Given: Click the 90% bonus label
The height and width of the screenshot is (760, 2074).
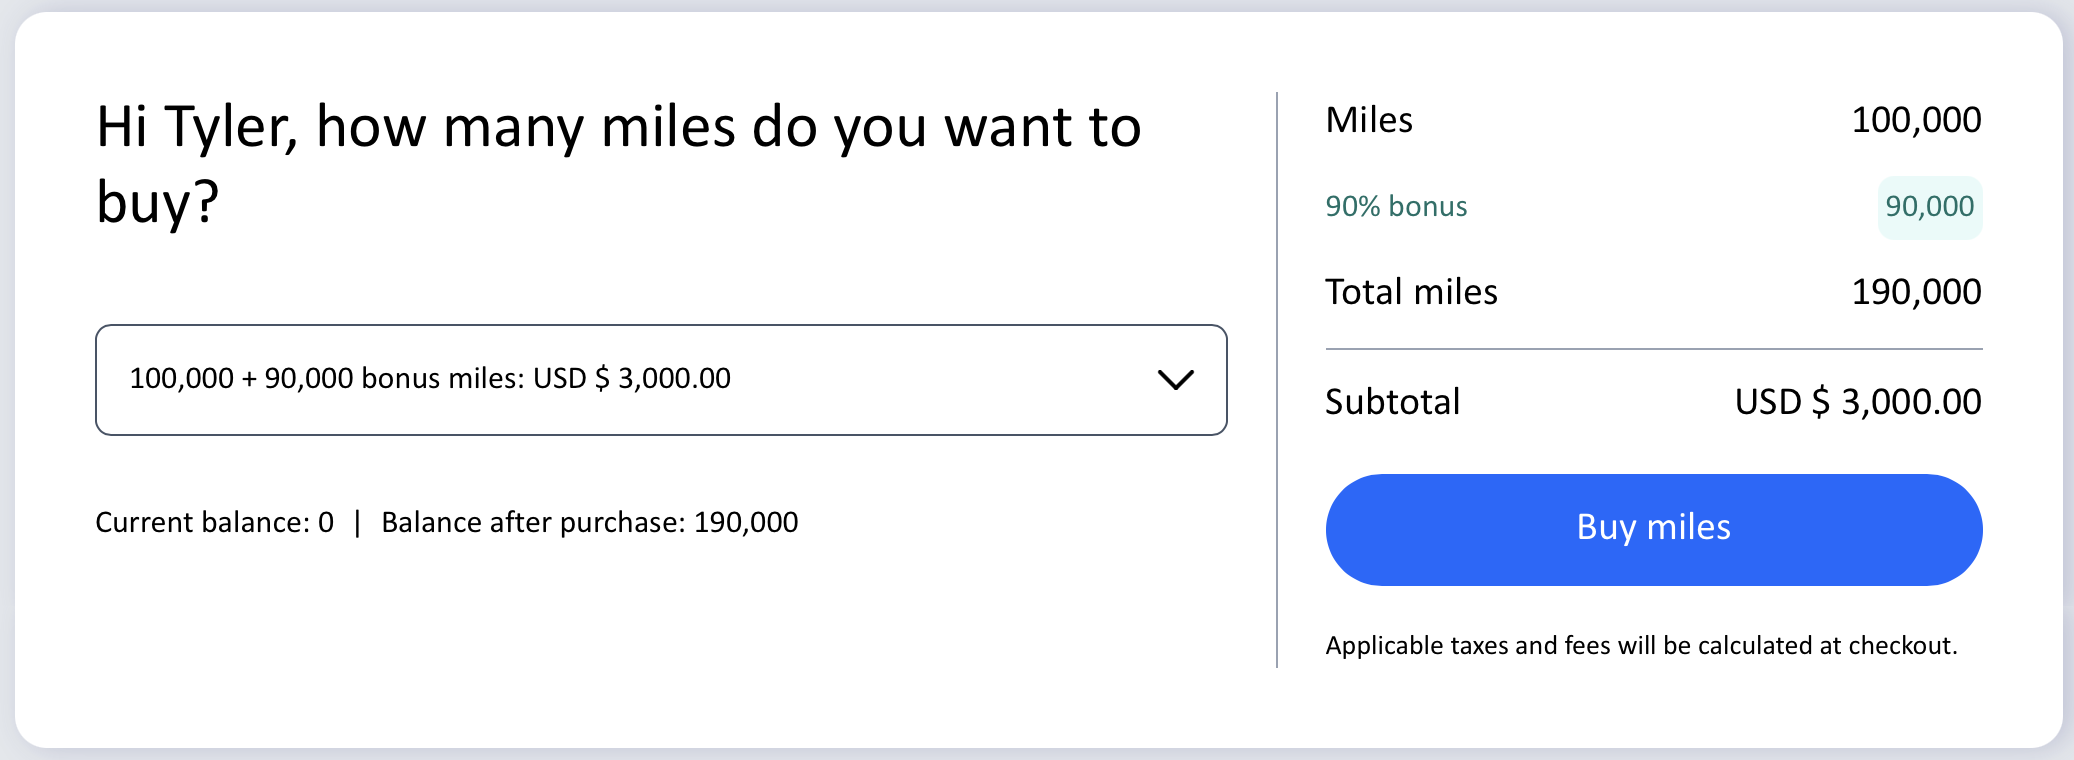Looking at the screenshot, I should pyautogui.click(x=1396, y=207).
